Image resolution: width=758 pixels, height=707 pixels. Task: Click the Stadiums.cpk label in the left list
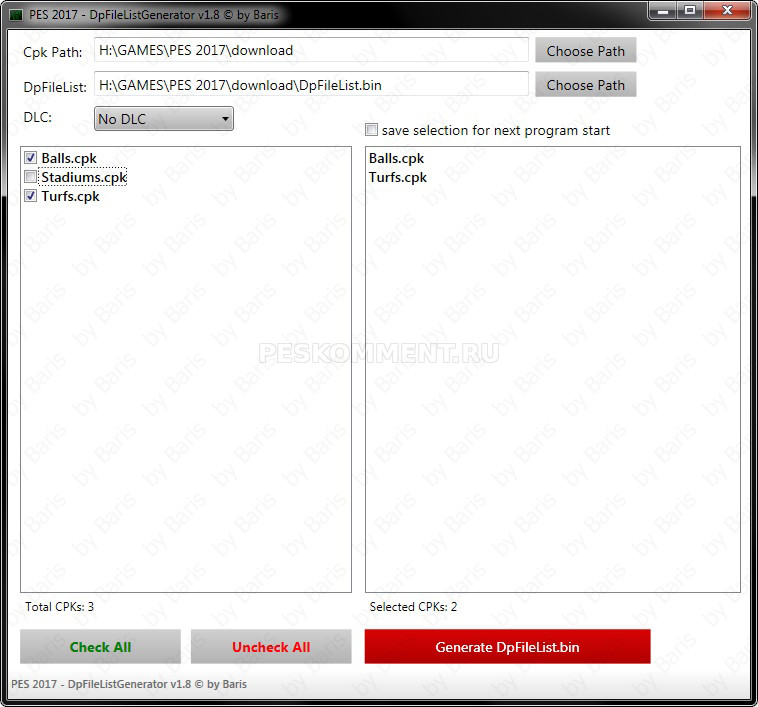[84, 177]
